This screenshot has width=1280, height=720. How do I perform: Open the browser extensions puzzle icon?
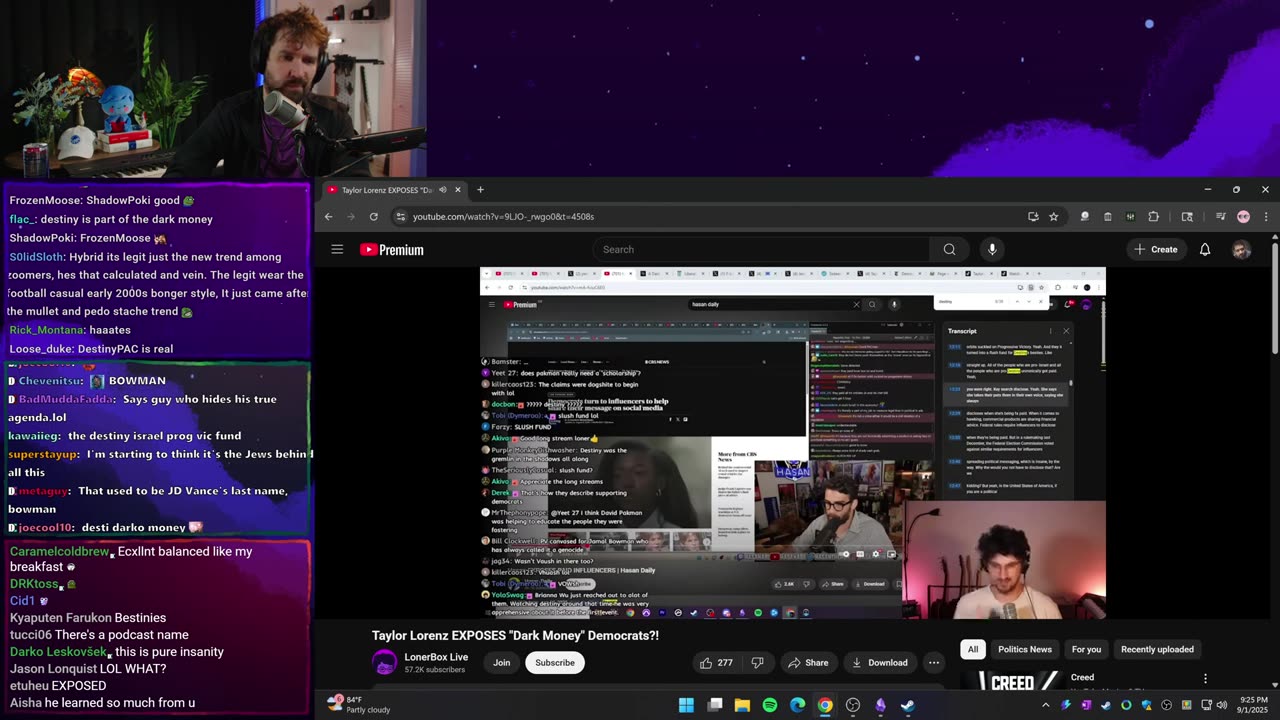coord(1153,216)
